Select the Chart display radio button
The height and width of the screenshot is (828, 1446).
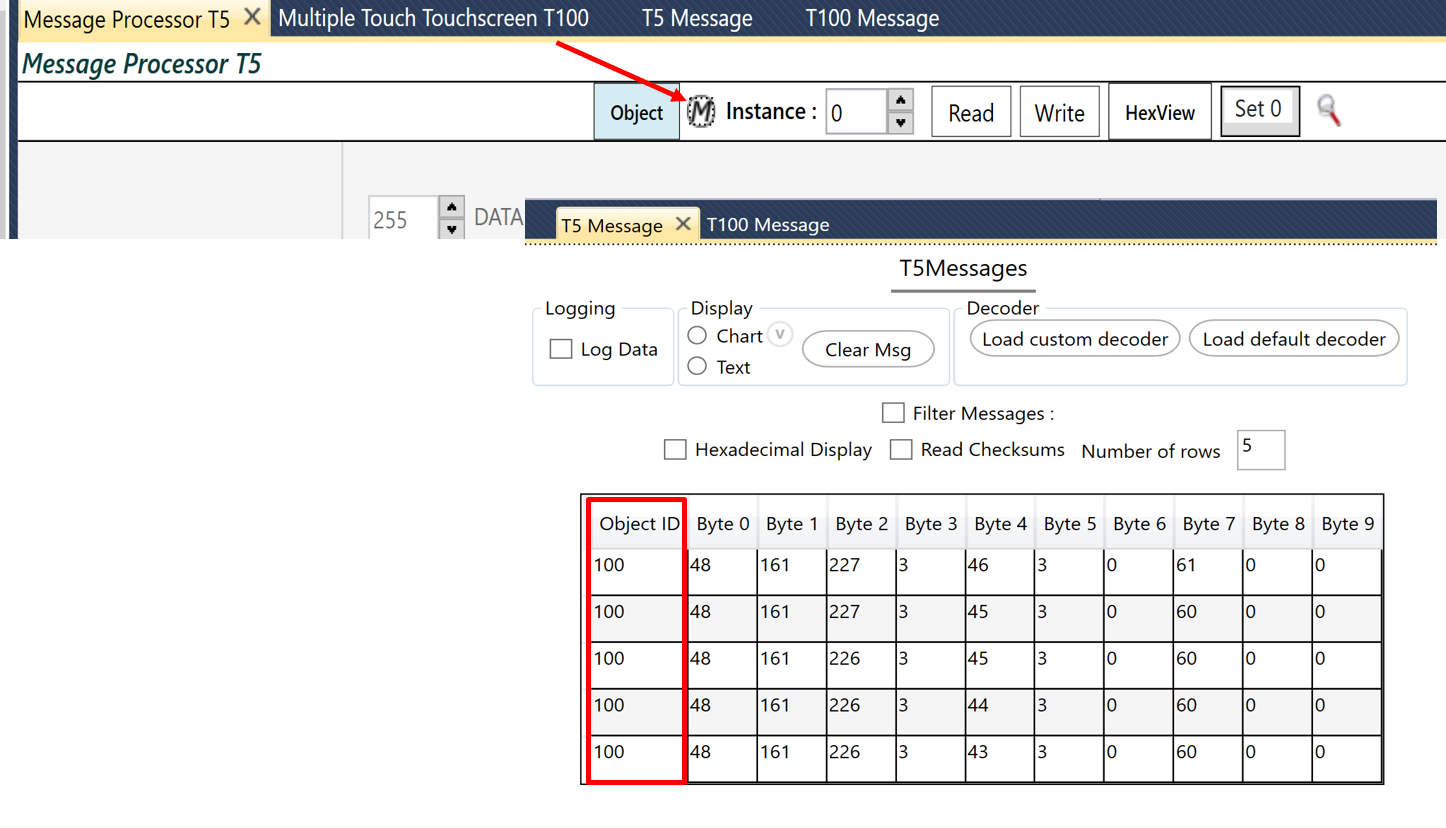(x=698, y=336)
